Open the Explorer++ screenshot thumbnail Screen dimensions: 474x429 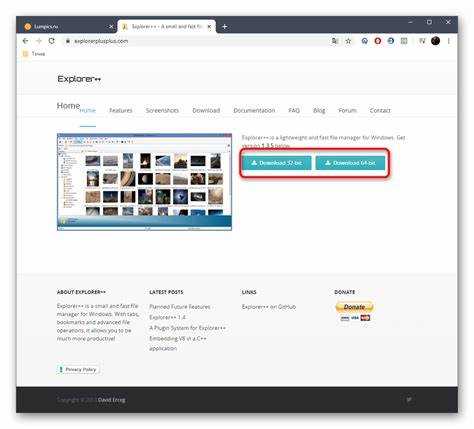pyautogui.click(x=144, y=182)
